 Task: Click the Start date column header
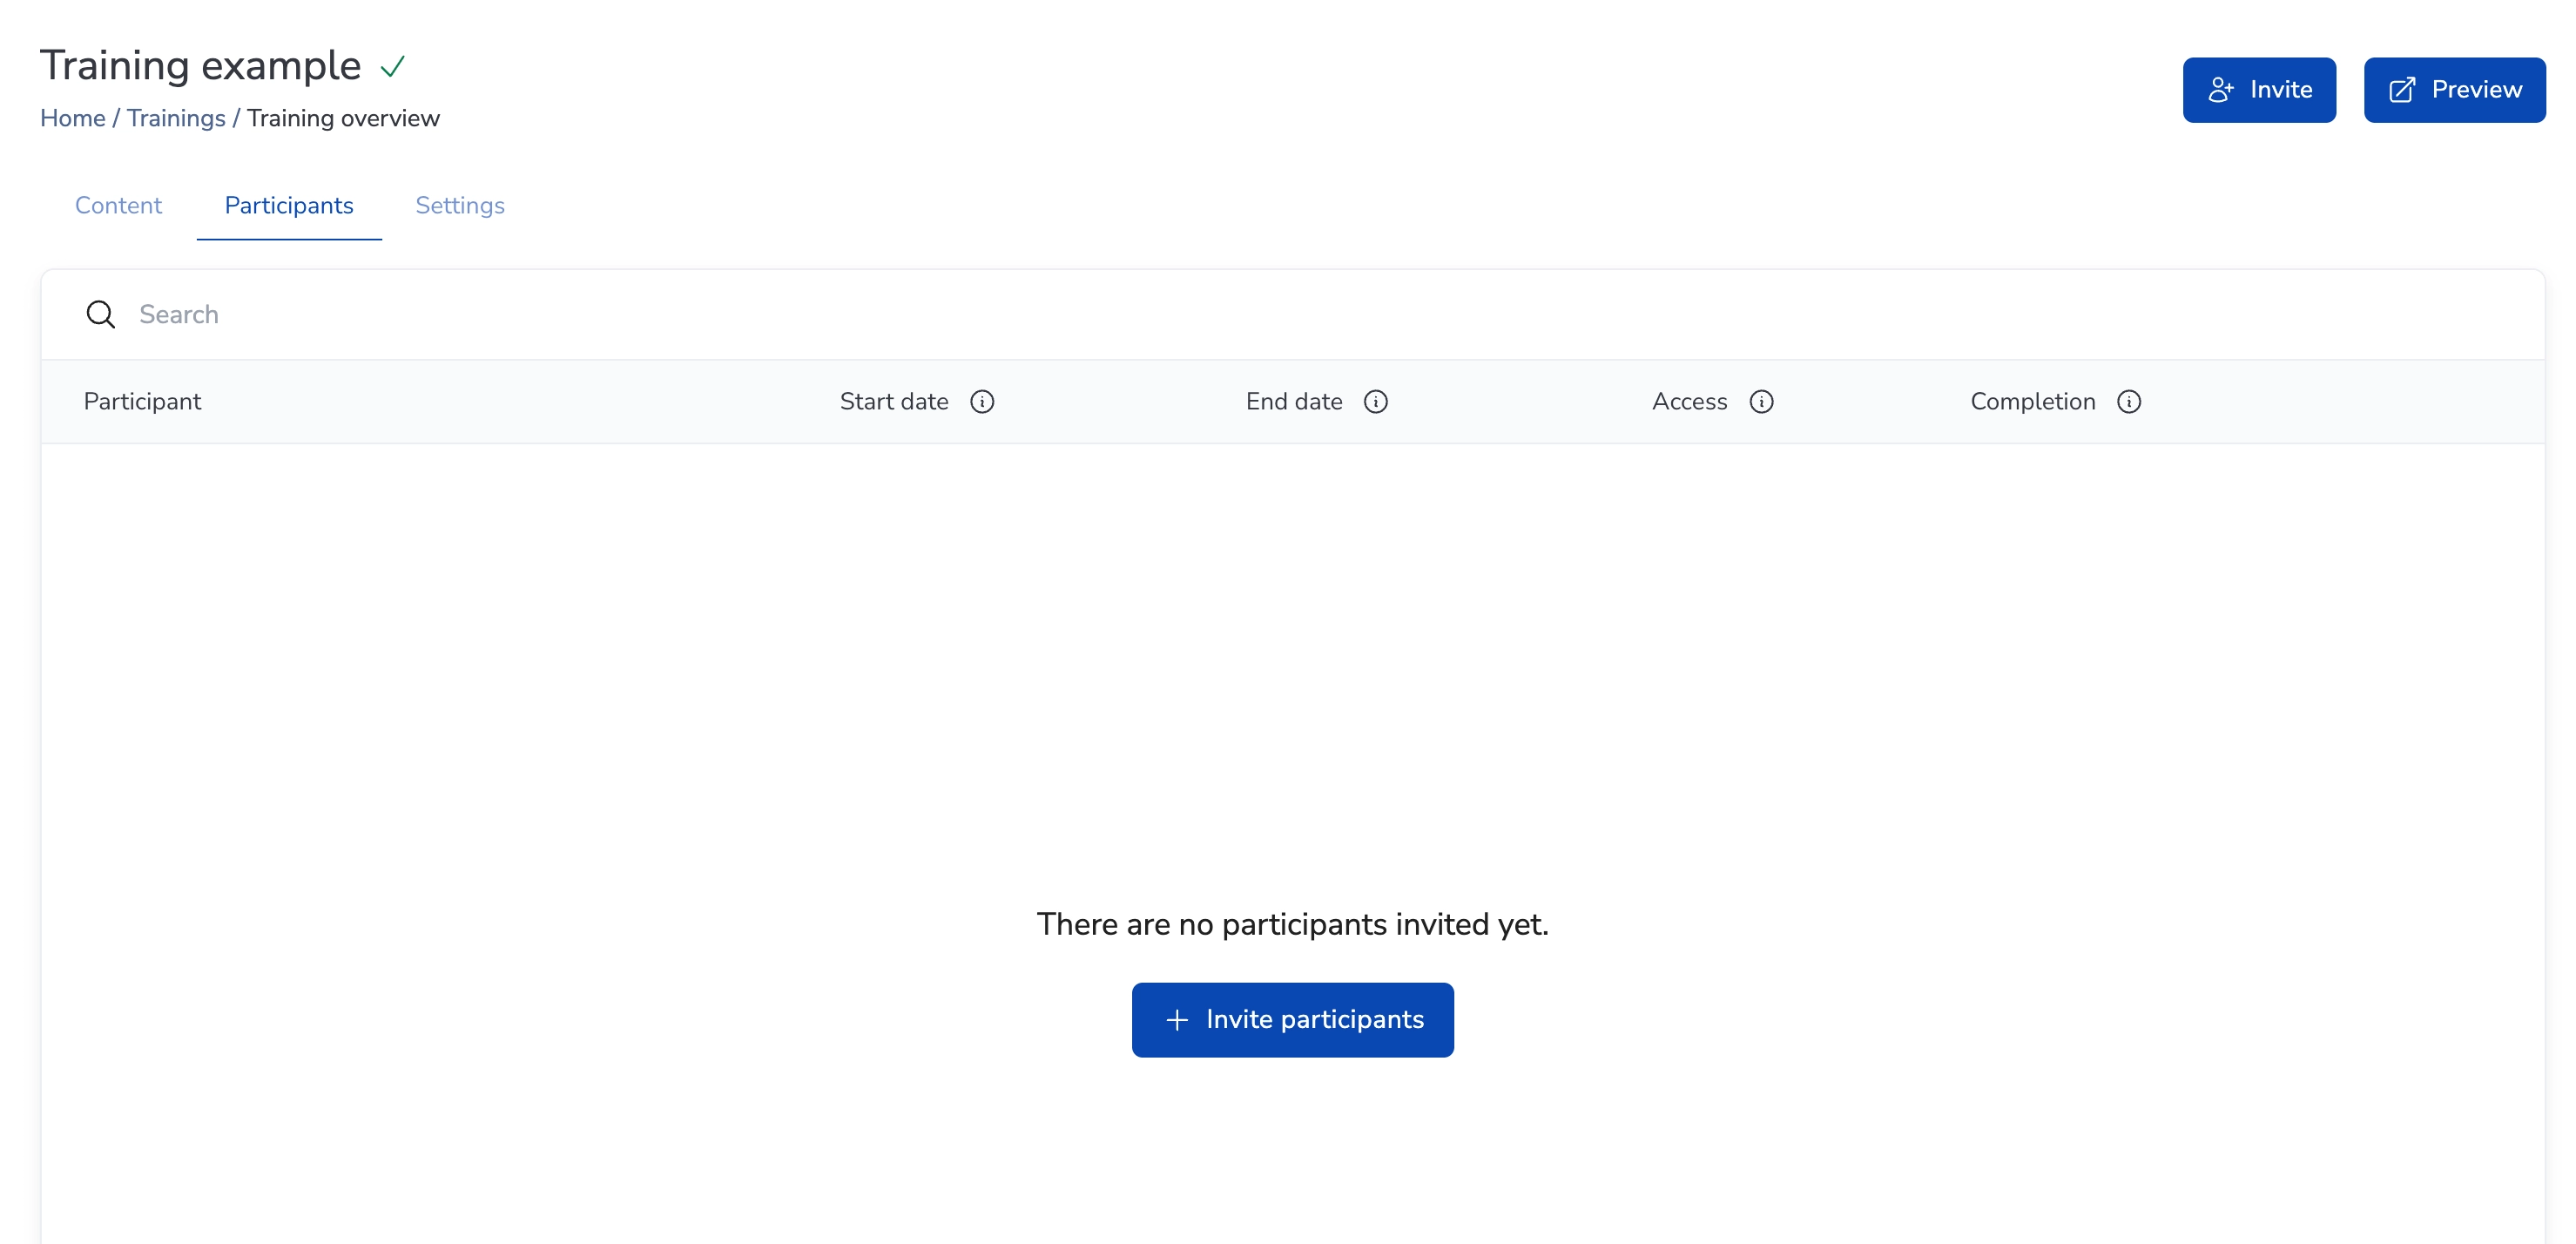click(893, 401)
